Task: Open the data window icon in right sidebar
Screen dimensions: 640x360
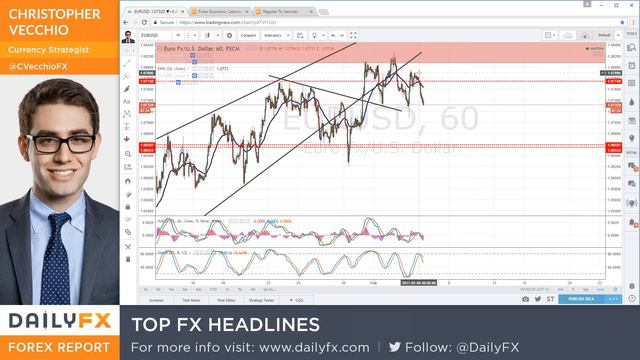Action: pyautogui.click(x=632, y=84)
